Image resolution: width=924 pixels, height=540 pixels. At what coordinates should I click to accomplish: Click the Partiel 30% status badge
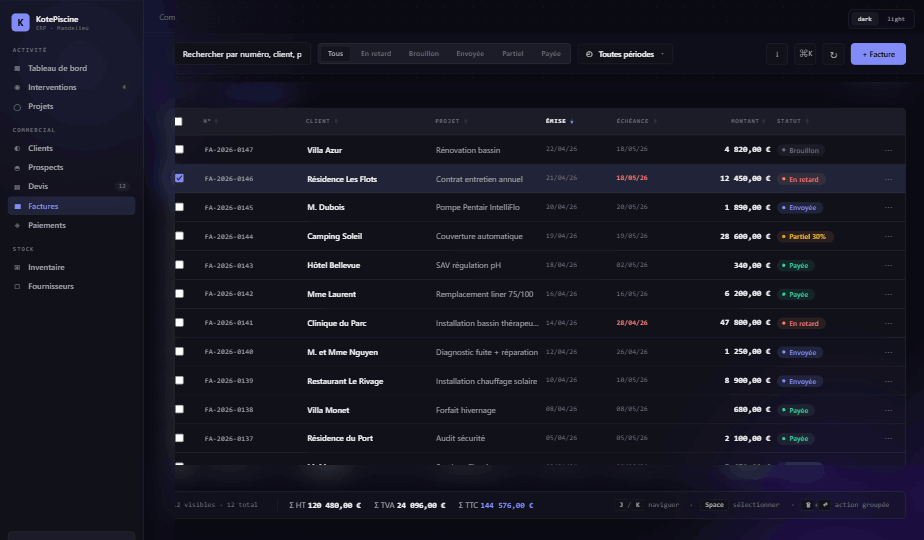pos(804,236)
